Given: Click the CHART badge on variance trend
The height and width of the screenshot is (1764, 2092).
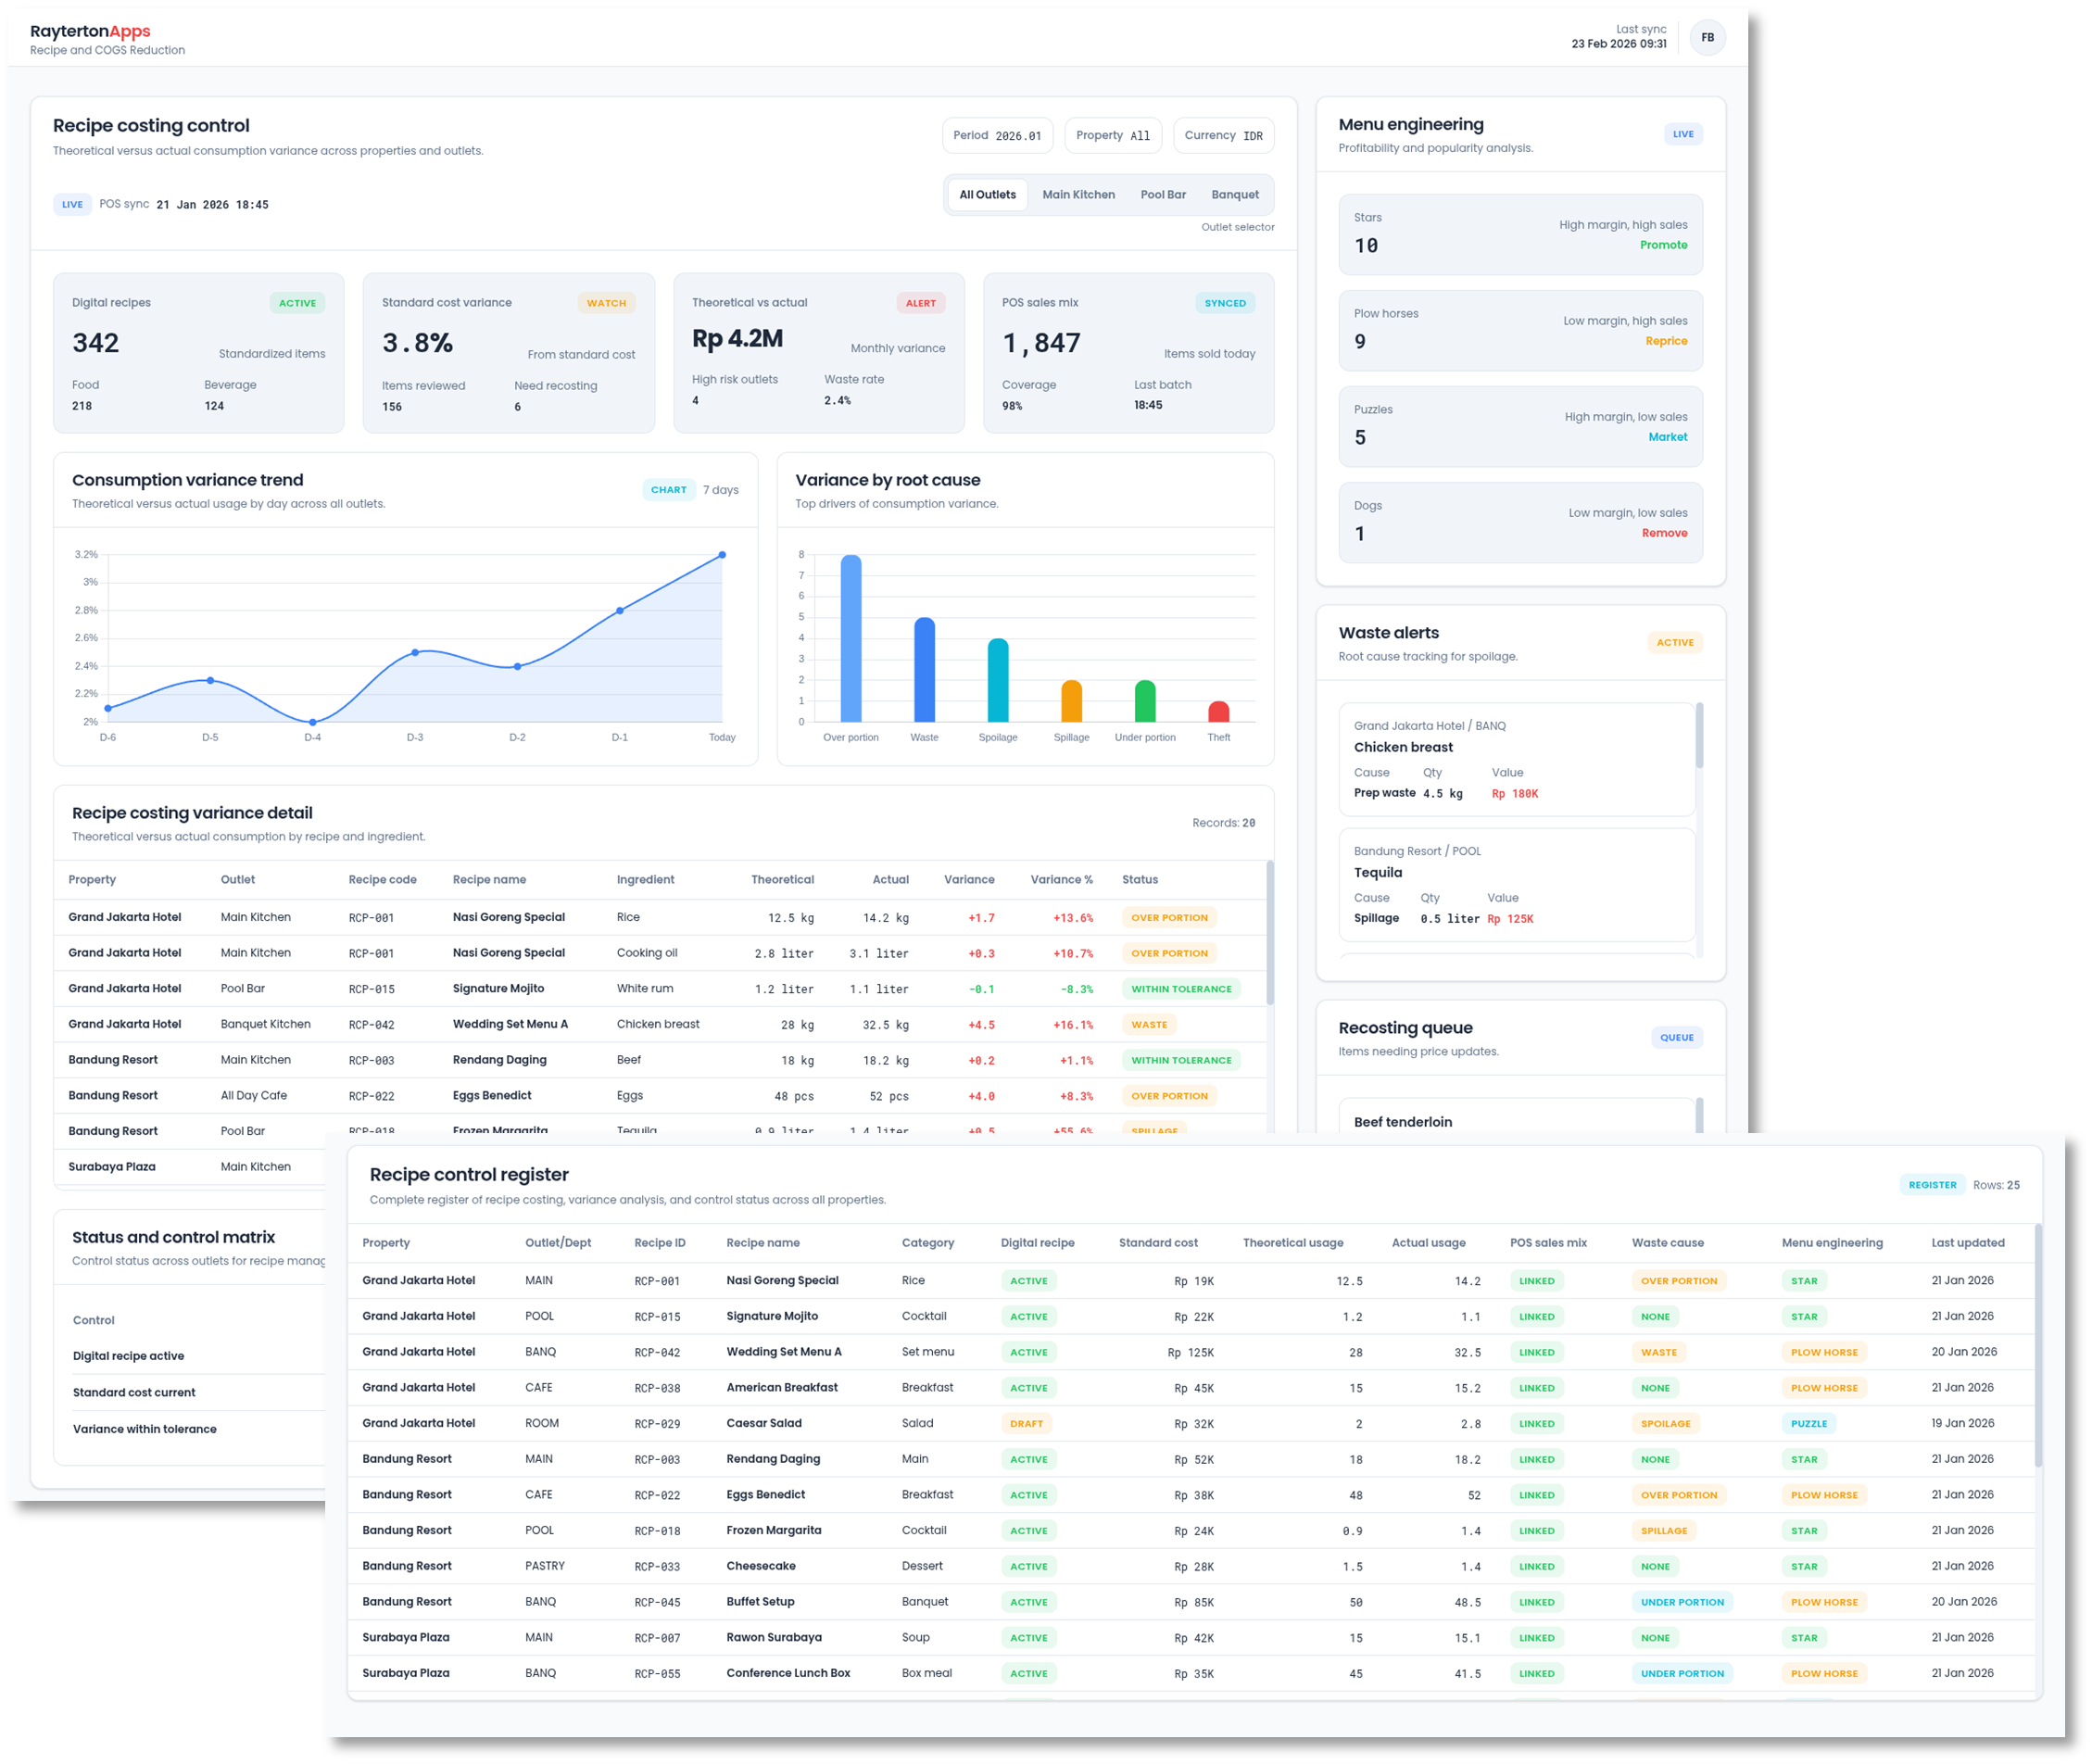Looking at the screenshot, I should click(x=668, y=490).
